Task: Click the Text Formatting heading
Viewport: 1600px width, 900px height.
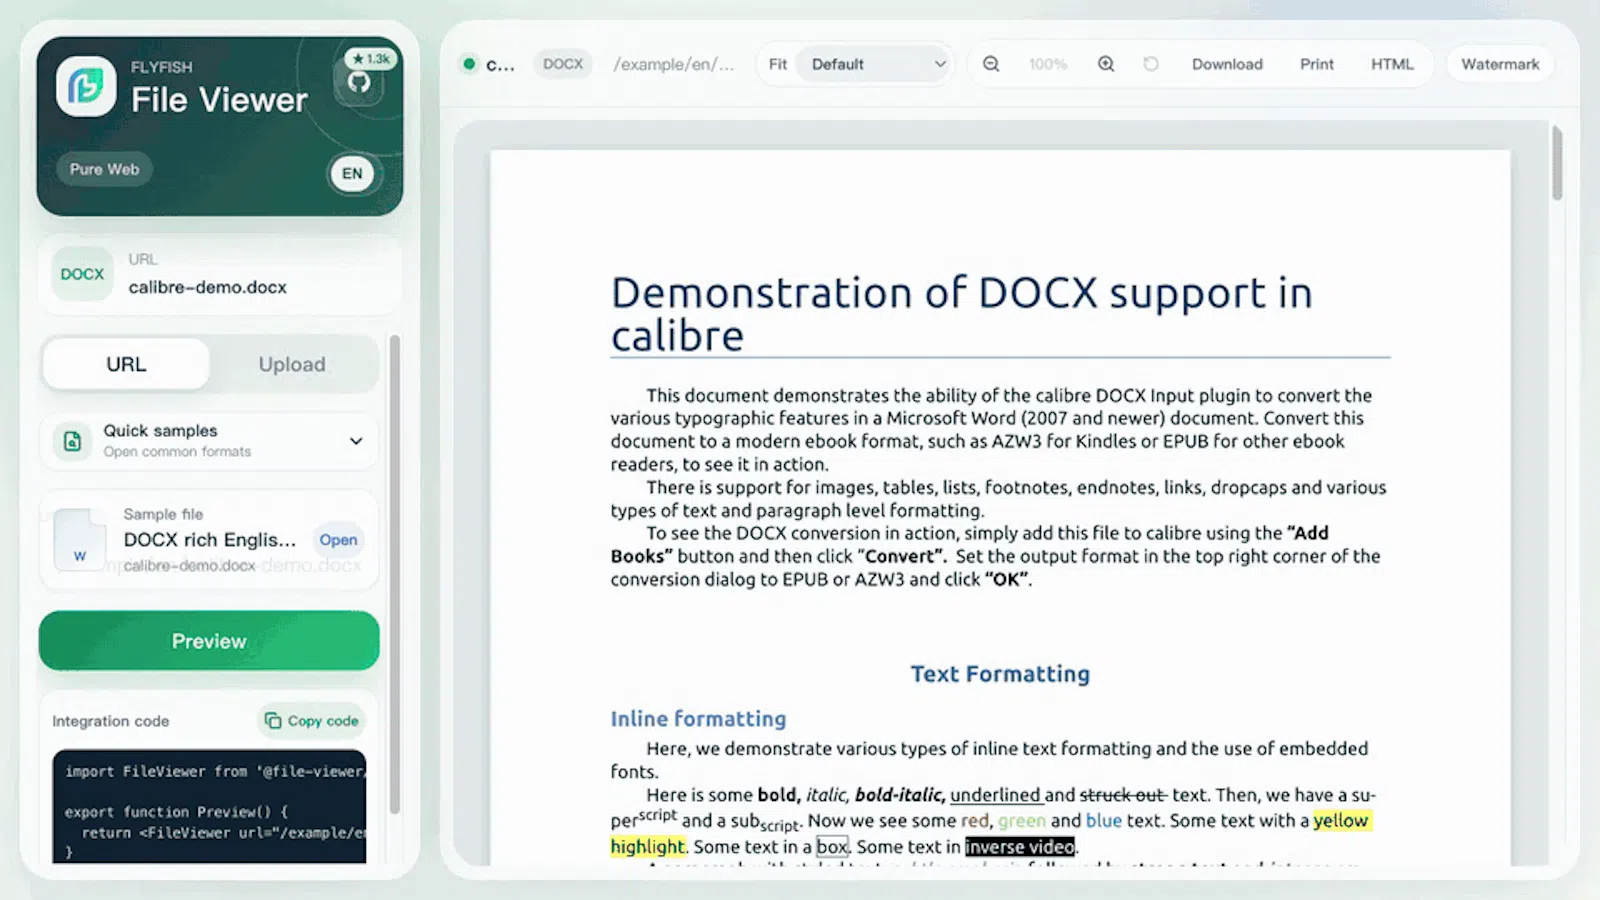Action: (x=1000, y=674)
